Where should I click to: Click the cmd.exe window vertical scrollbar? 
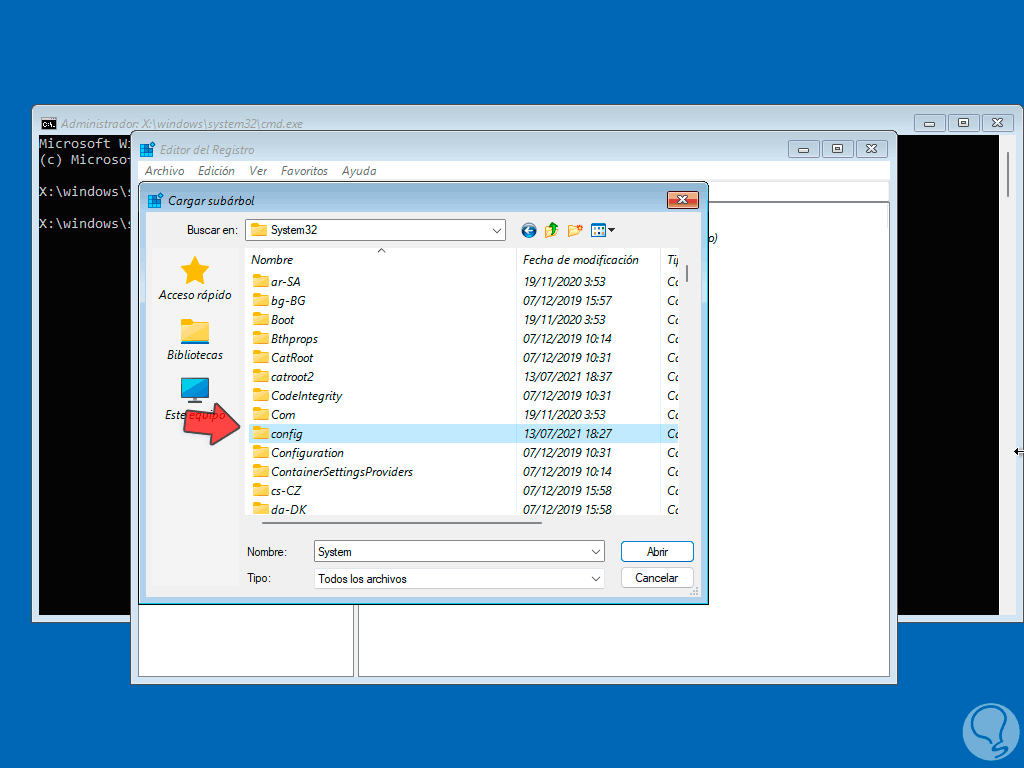(x=1008, y=176)
